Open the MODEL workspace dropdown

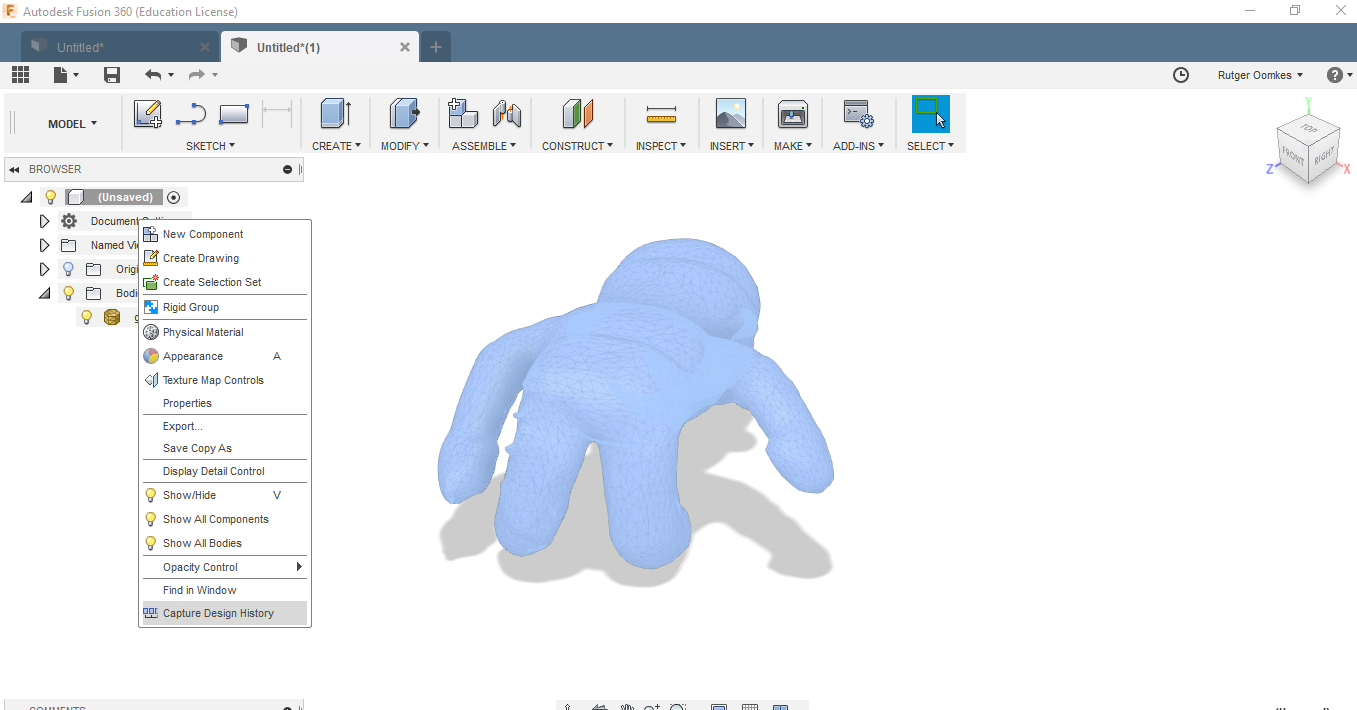click(x=73, y=124)
